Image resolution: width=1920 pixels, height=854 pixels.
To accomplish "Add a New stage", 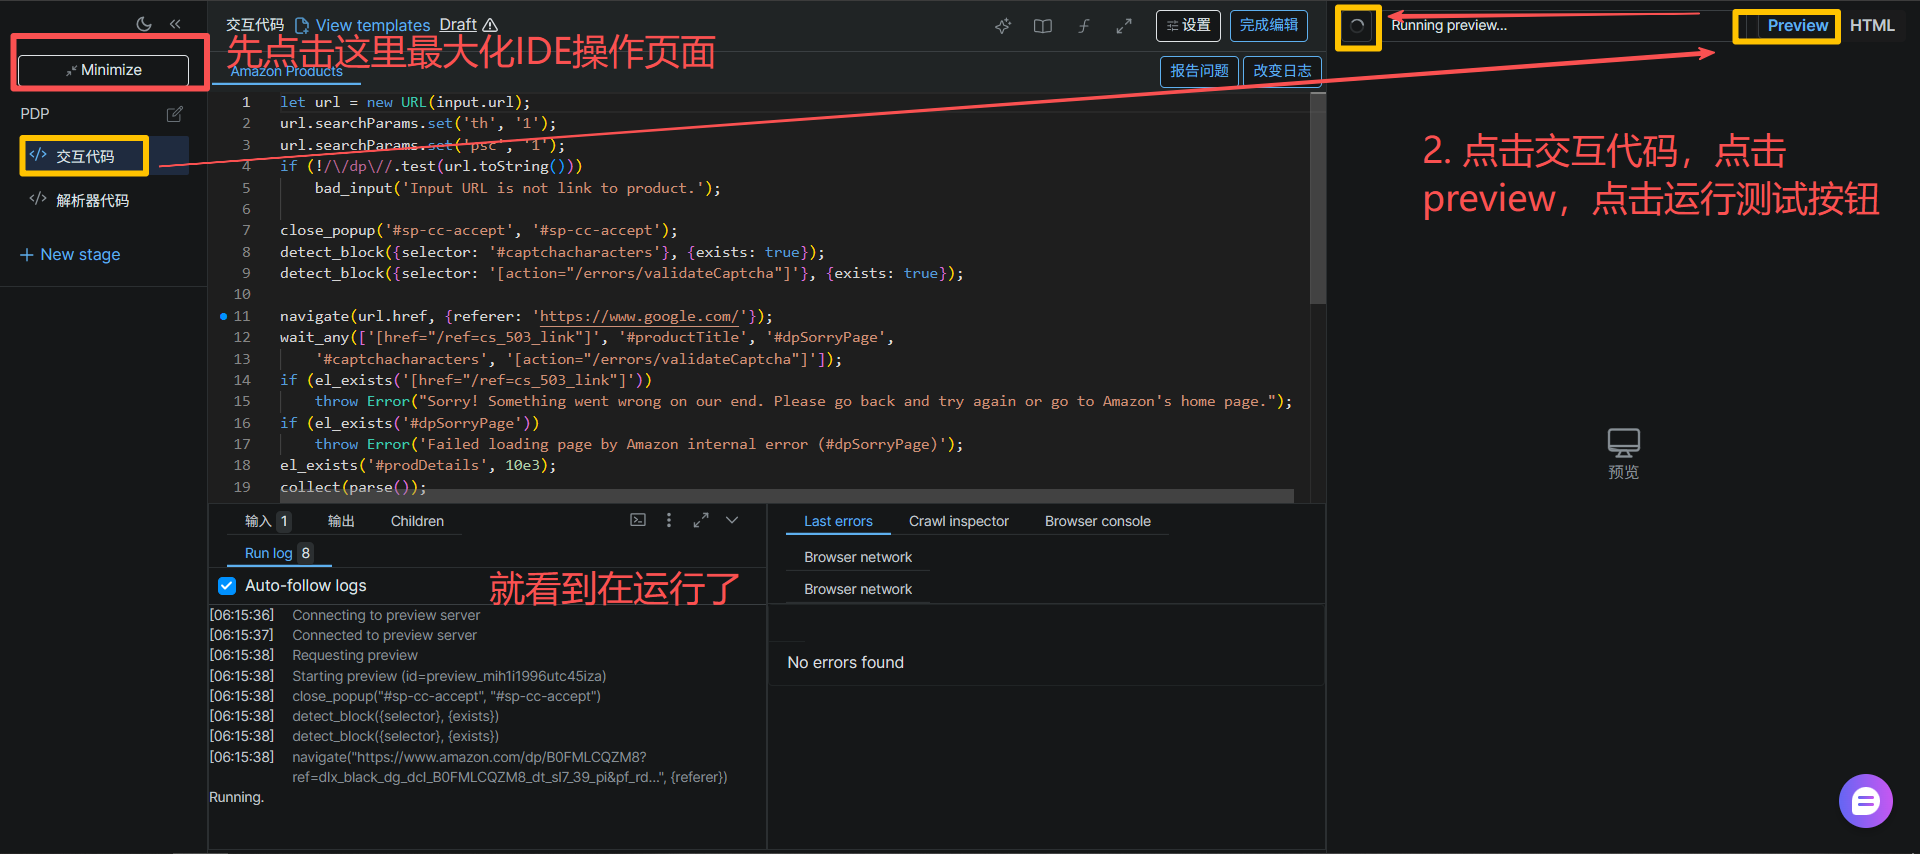I will [70, 254].
